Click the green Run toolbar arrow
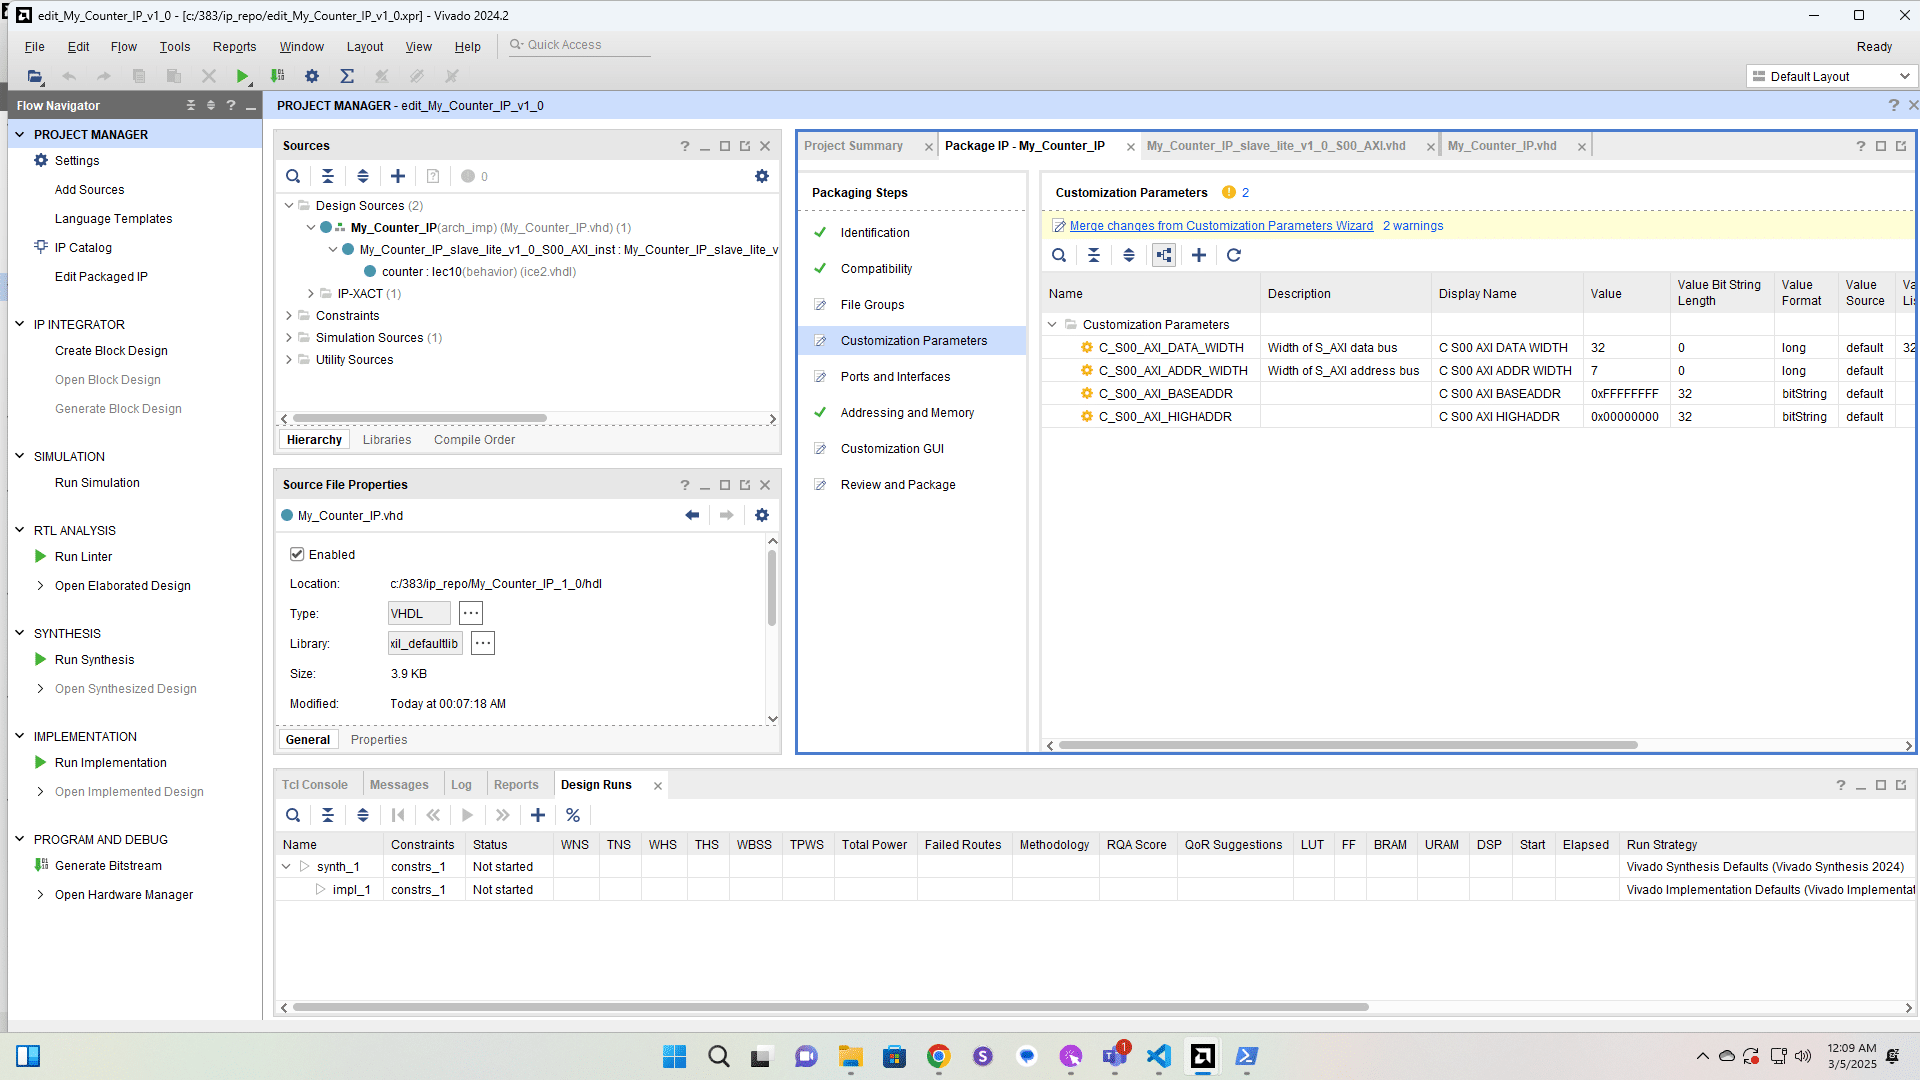The width and height of the screenshot is (1920, 1080). click(x=242, y=76)
